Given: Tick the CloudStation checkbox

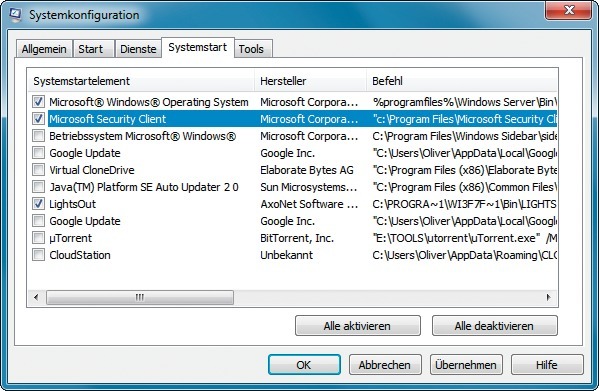Looking at the screenshot, I should pyautogui.click(x=38, y=255).
